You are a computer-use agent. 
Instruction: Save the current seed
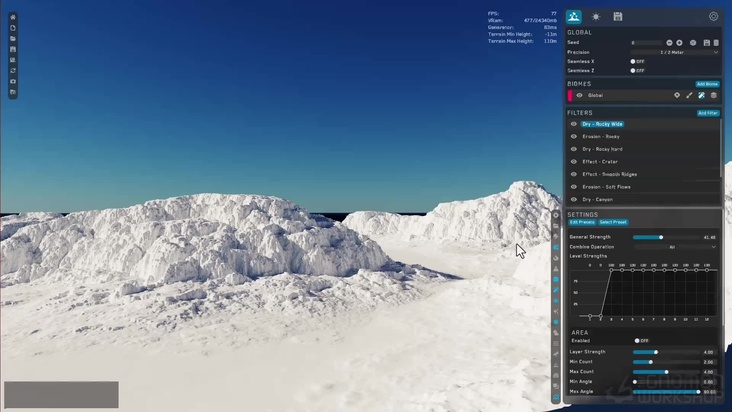tap(707, 43)
